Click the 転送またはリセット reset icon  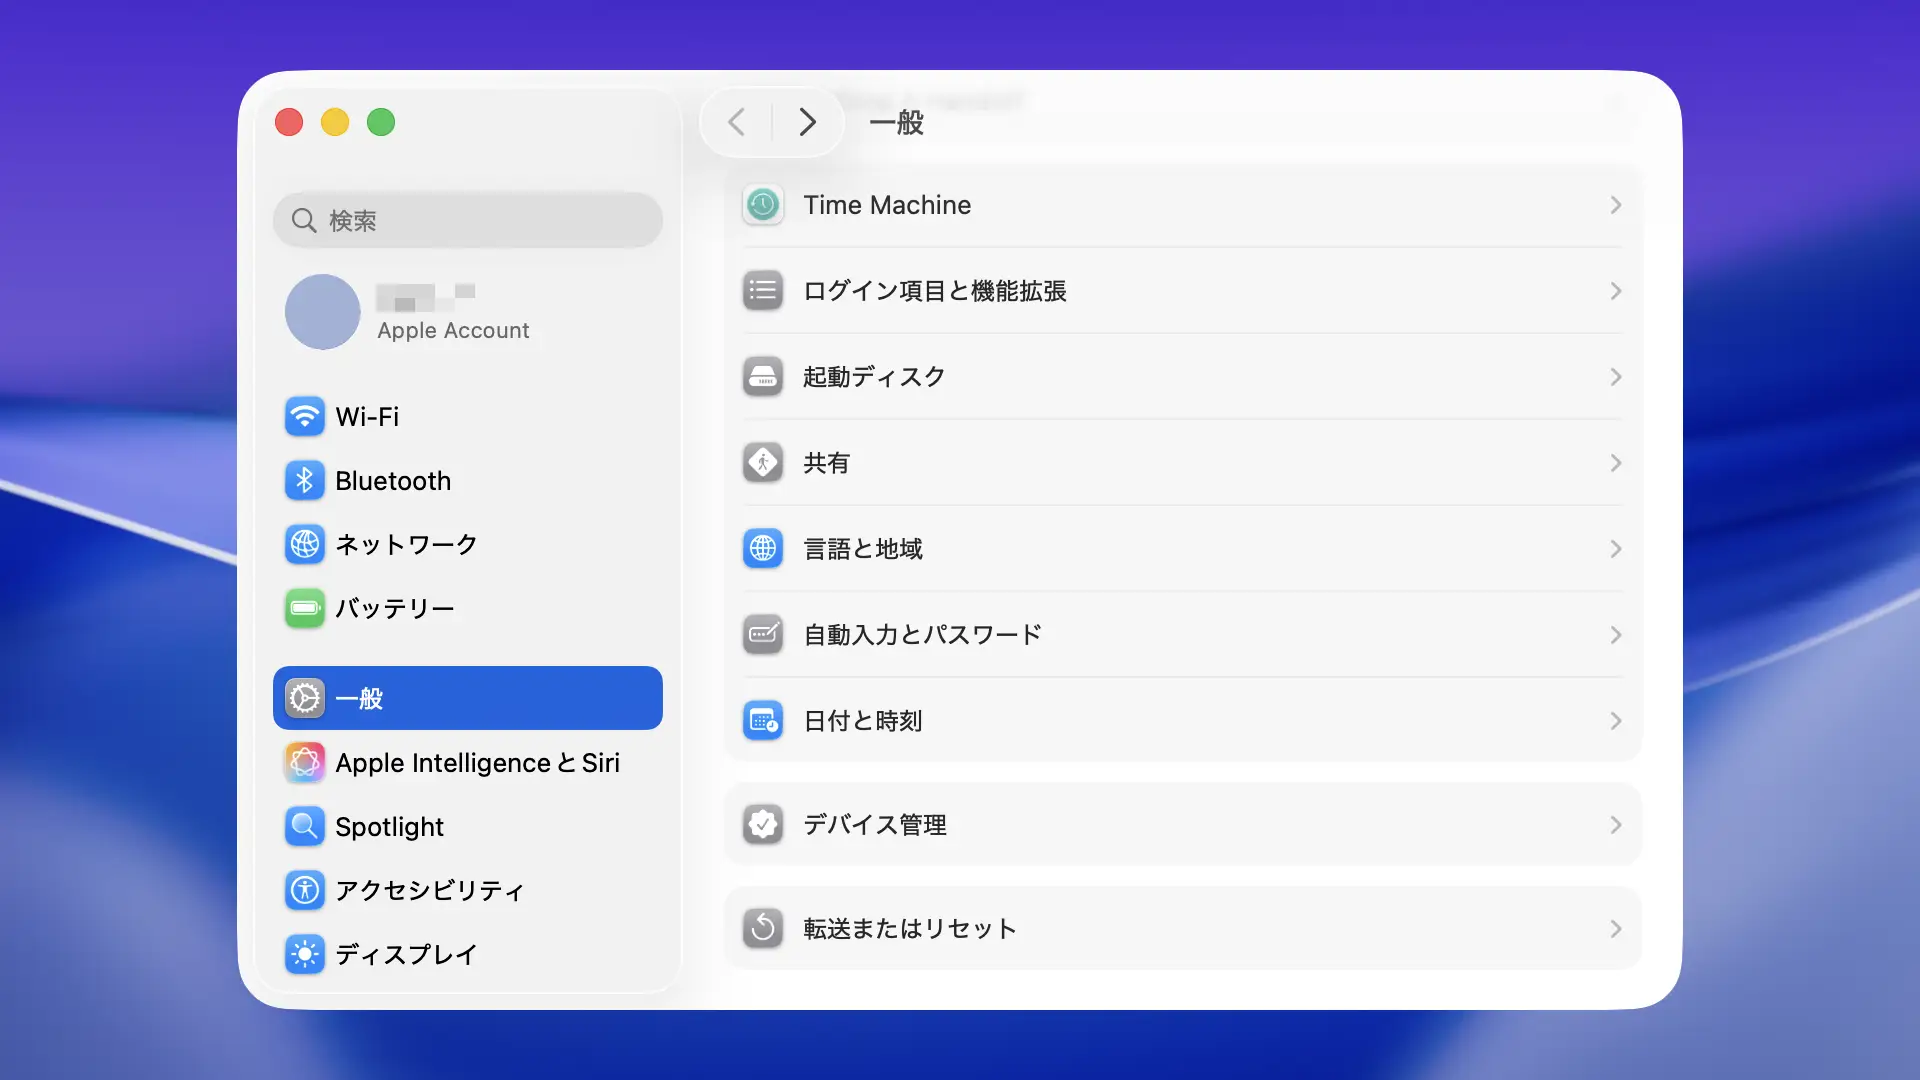pos(763,929)
